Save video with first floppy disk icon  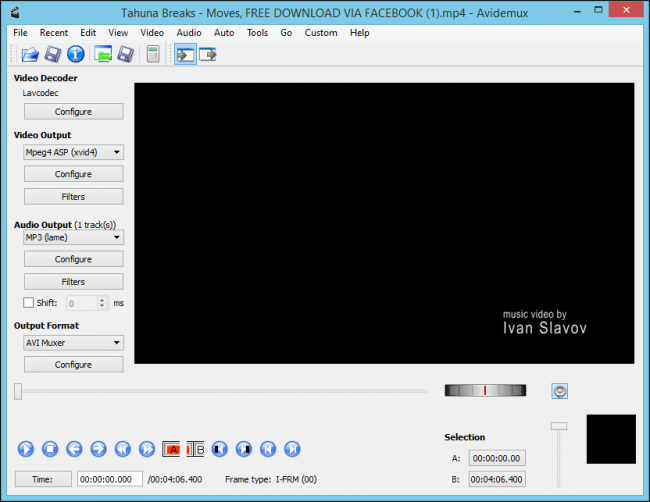53,54
